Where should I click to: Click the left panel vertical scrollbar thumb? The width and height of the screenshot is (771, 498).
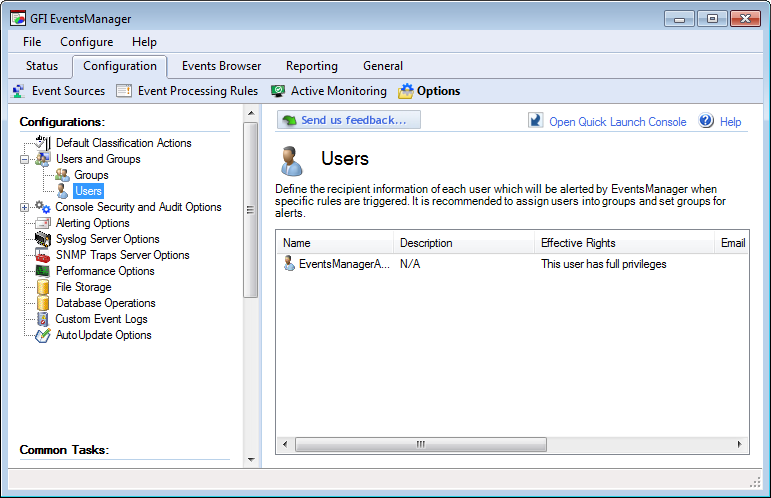251,210
